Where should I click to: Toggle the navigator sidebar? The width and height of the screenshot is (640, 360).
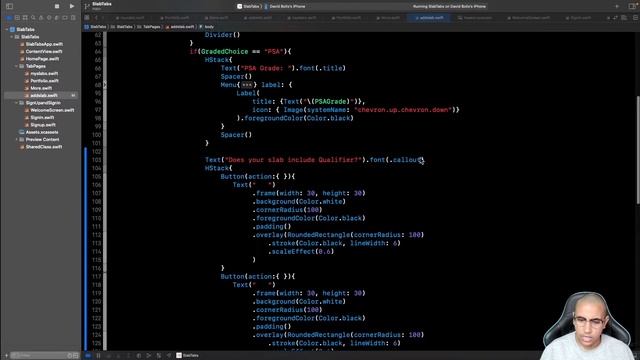[9, 7]
